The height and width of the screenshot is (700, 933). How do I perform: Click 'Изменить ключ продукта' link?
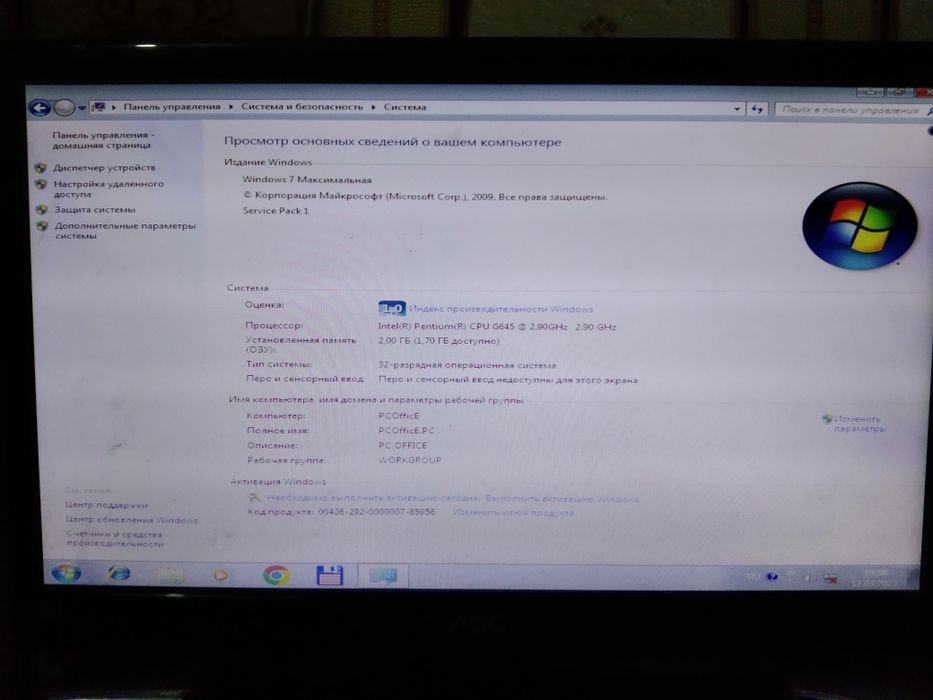513,512
